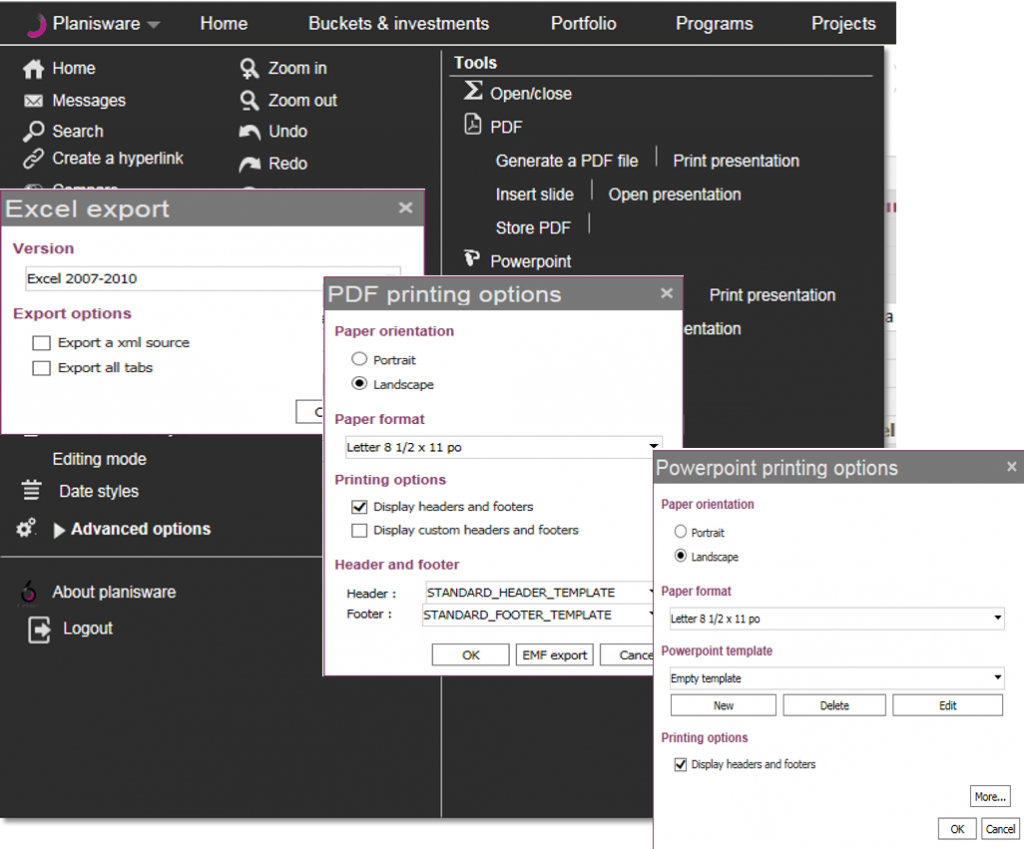Click Print presentation next to Generate PDF
Image resolution: width=1024 pixels, height=849 pixels.
point(736,161)
